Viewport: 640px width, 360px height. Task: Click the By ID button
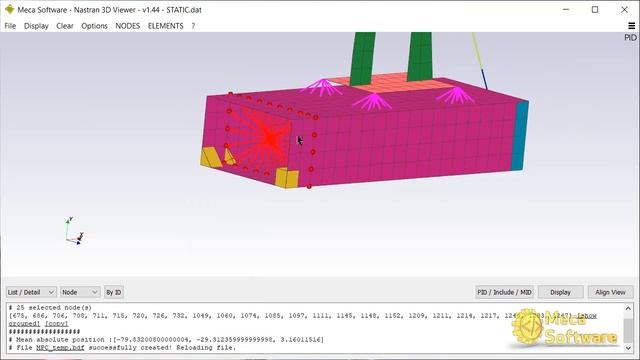click(113, 292)
